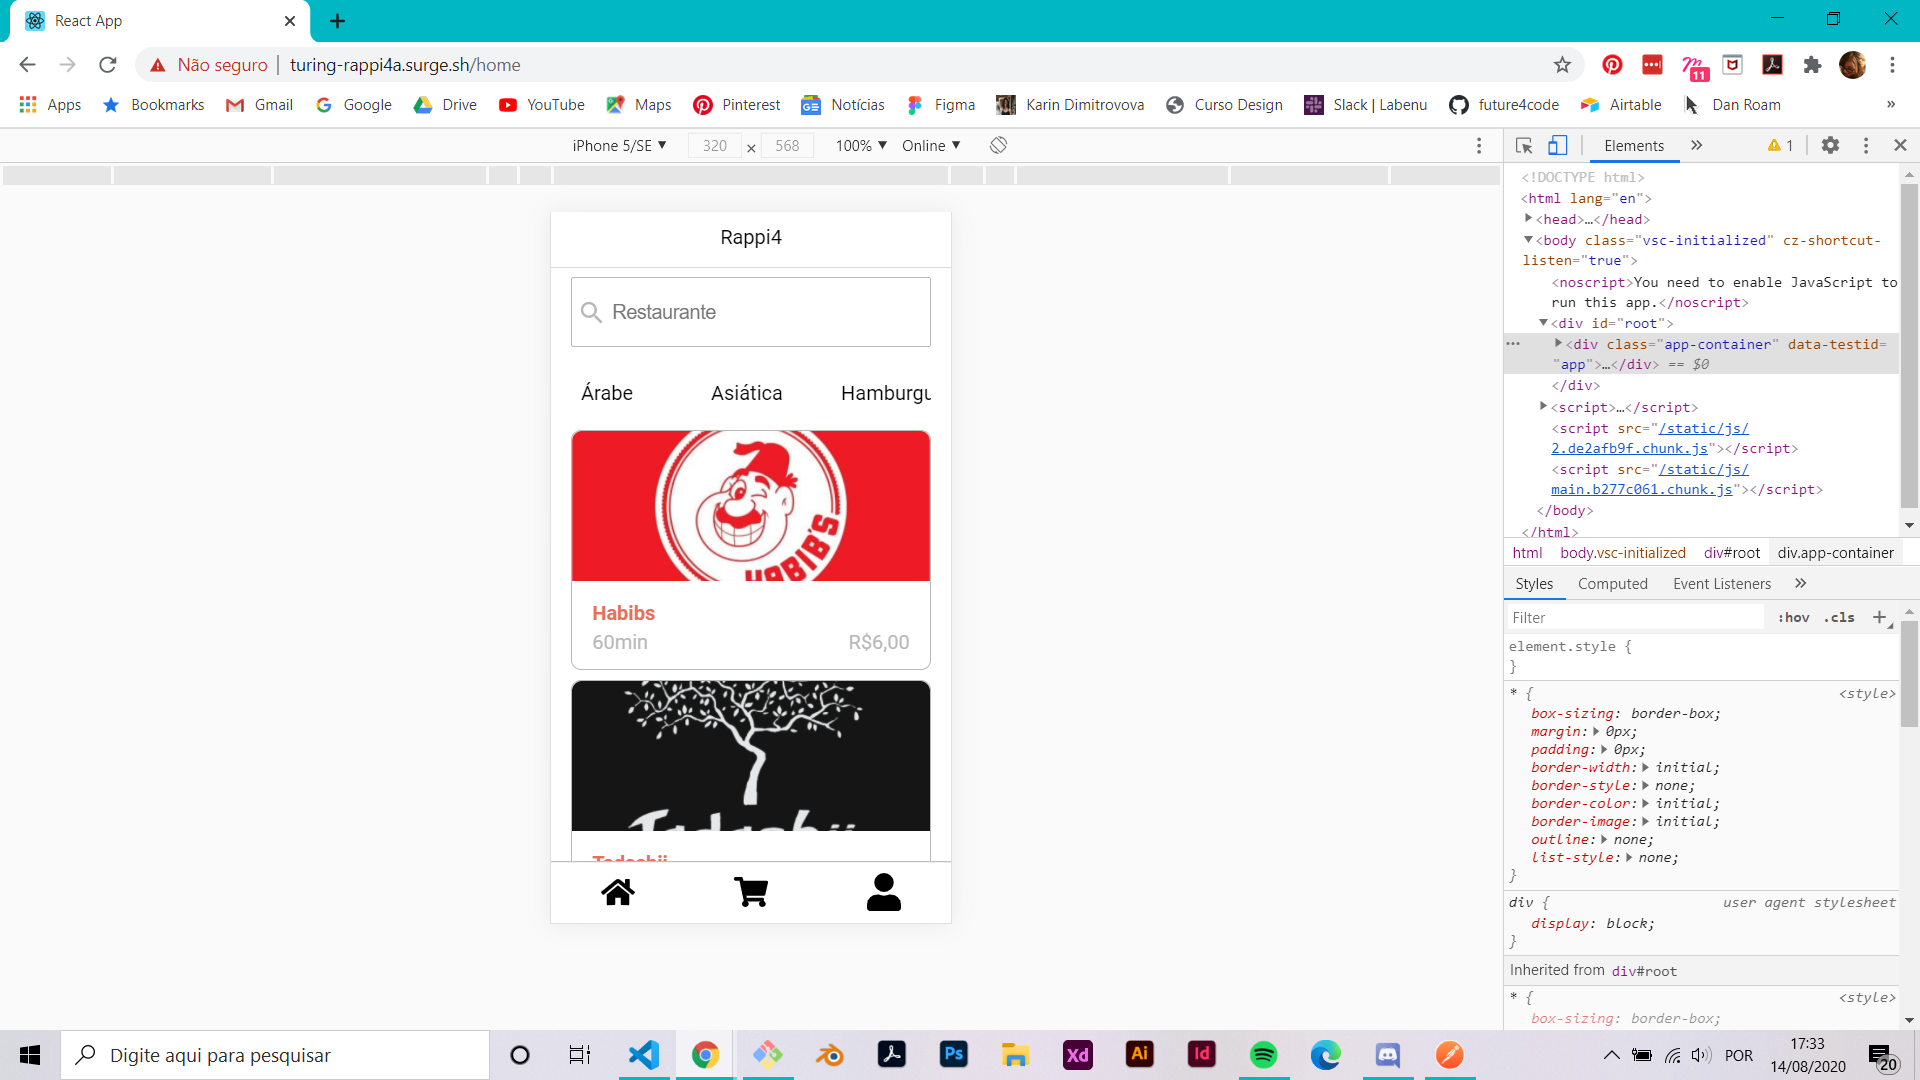Switch to the Computed tab
Screen dimensions: 1920x1080
[x=1612, y=584]
